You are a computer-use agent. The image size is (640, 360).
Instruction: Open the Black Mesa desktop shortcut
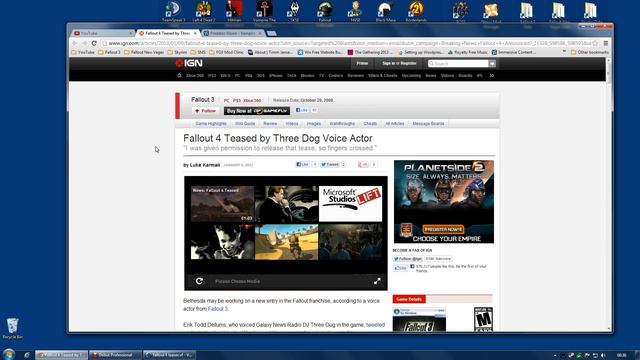click(385, 11)
